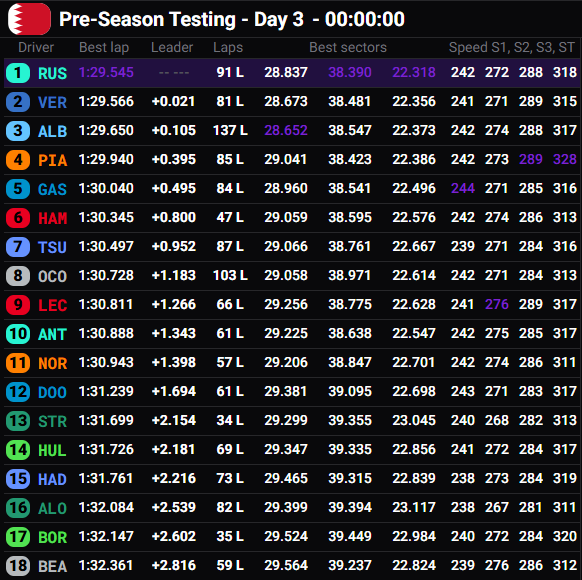Image resolution: width=582 pixels, height=580 pixels.
Task: Click the Bahrain flag icon
Action: [x=29, y=19]
